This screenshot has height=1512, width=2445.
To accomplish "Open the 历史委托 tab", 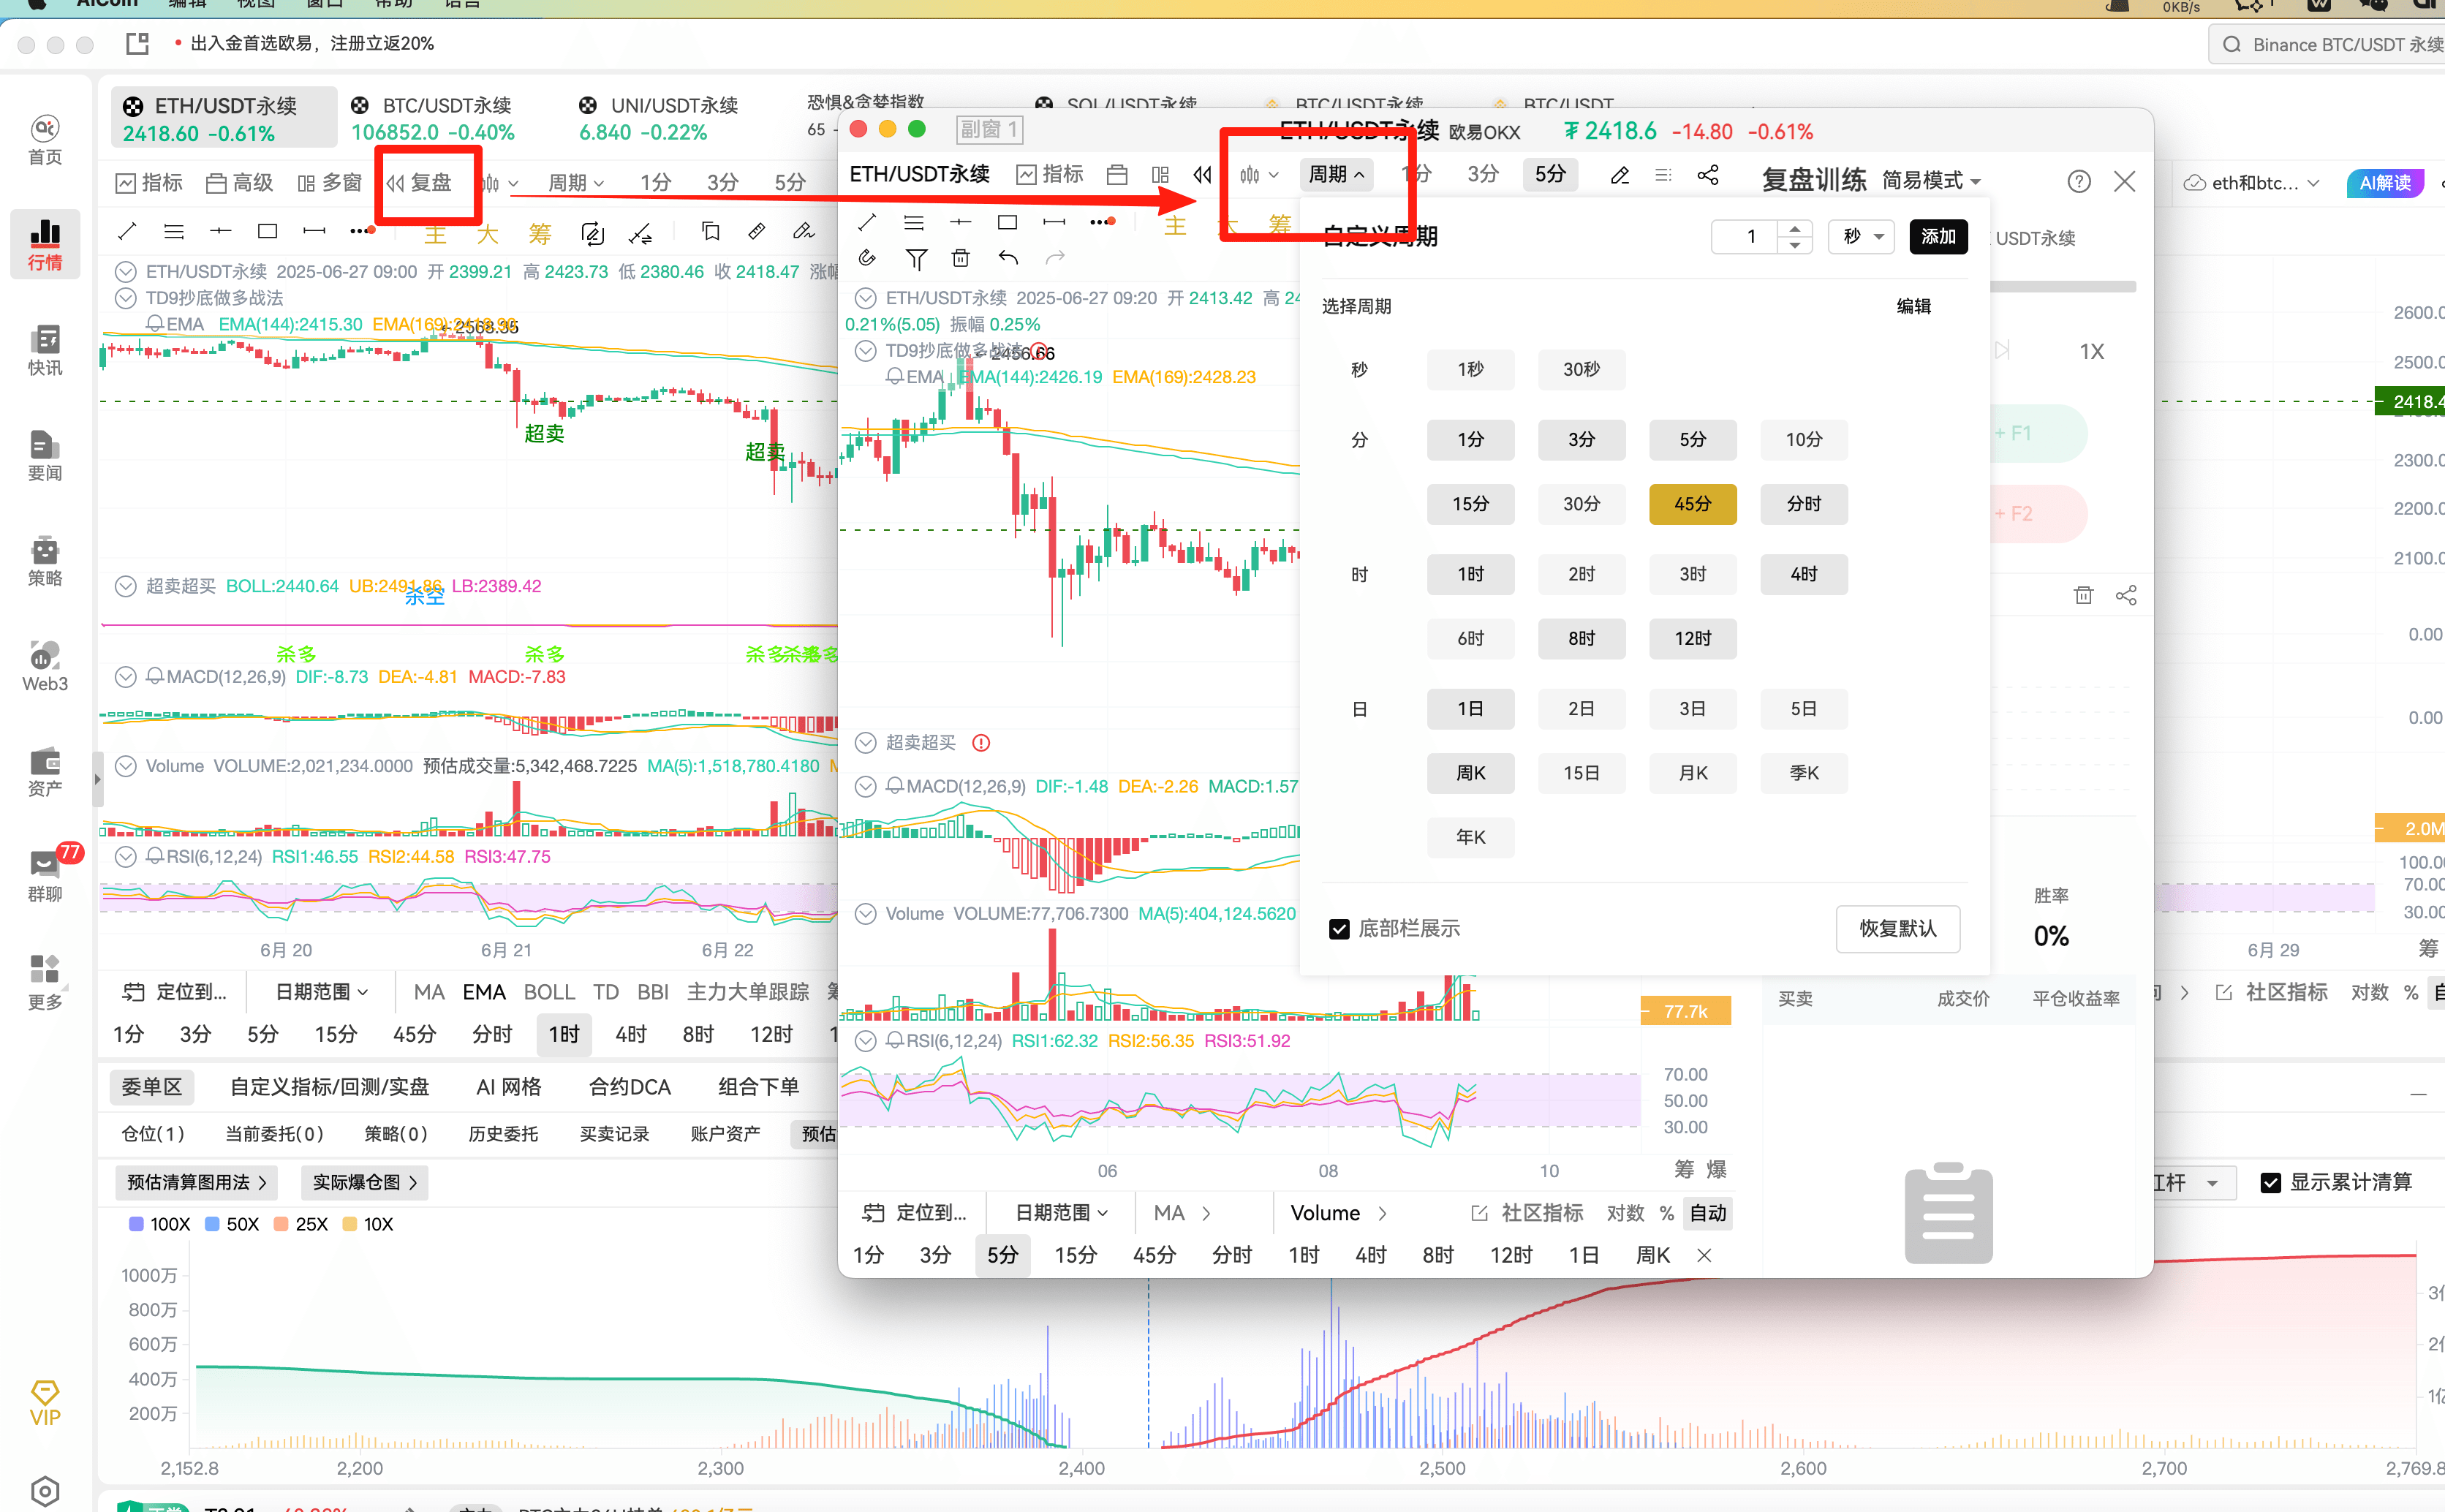I will (x=503, y=1134).
